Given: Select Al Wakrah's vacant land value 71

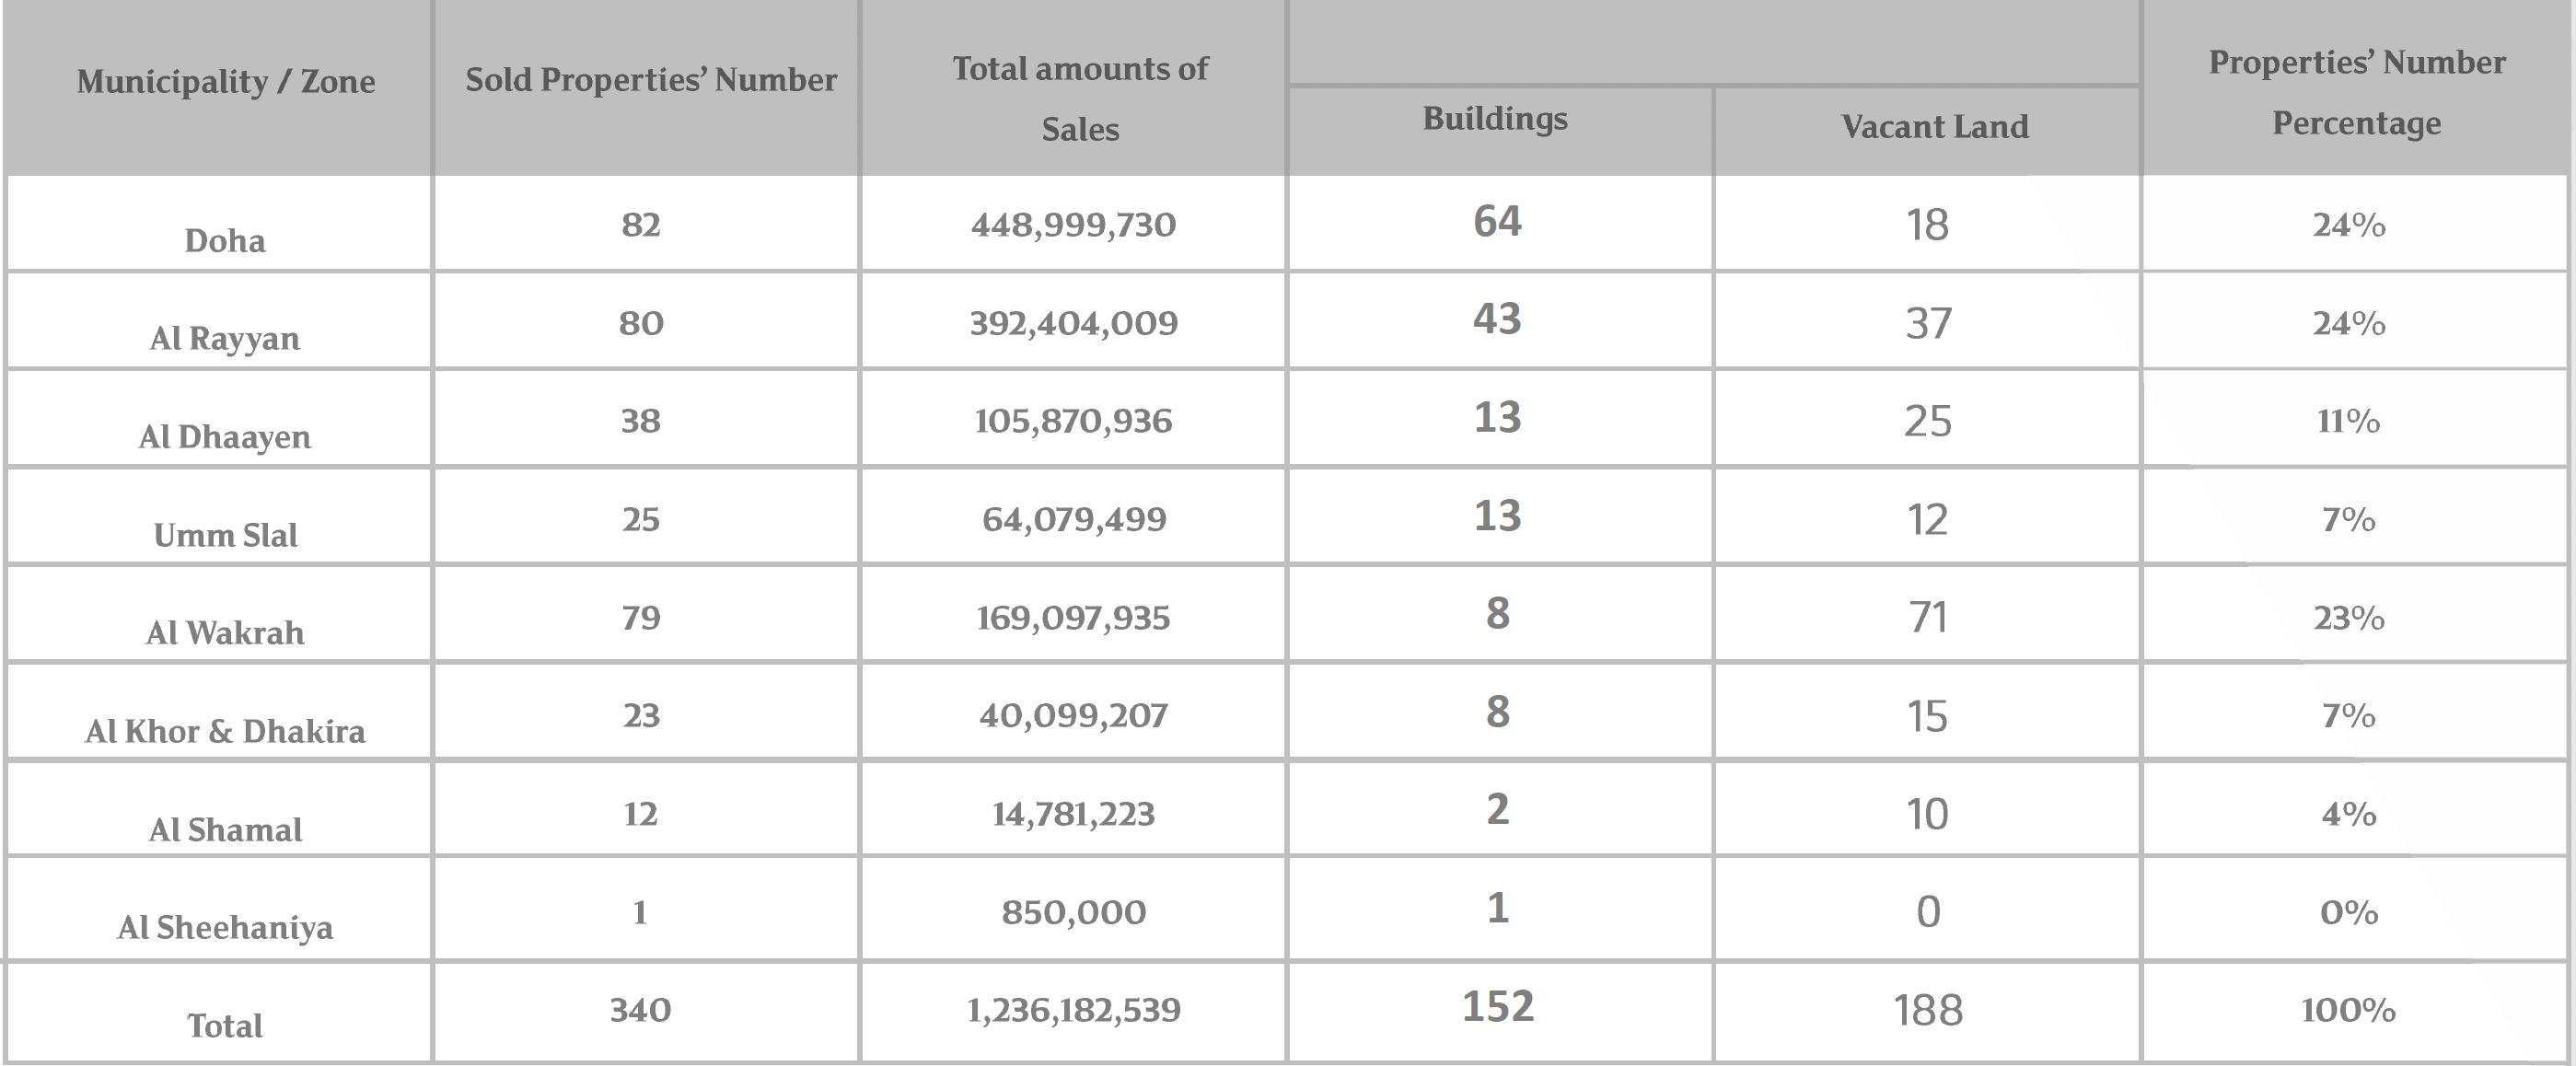Looking at the screenshot, I should pyautogui.click(x=1927, y=617).
